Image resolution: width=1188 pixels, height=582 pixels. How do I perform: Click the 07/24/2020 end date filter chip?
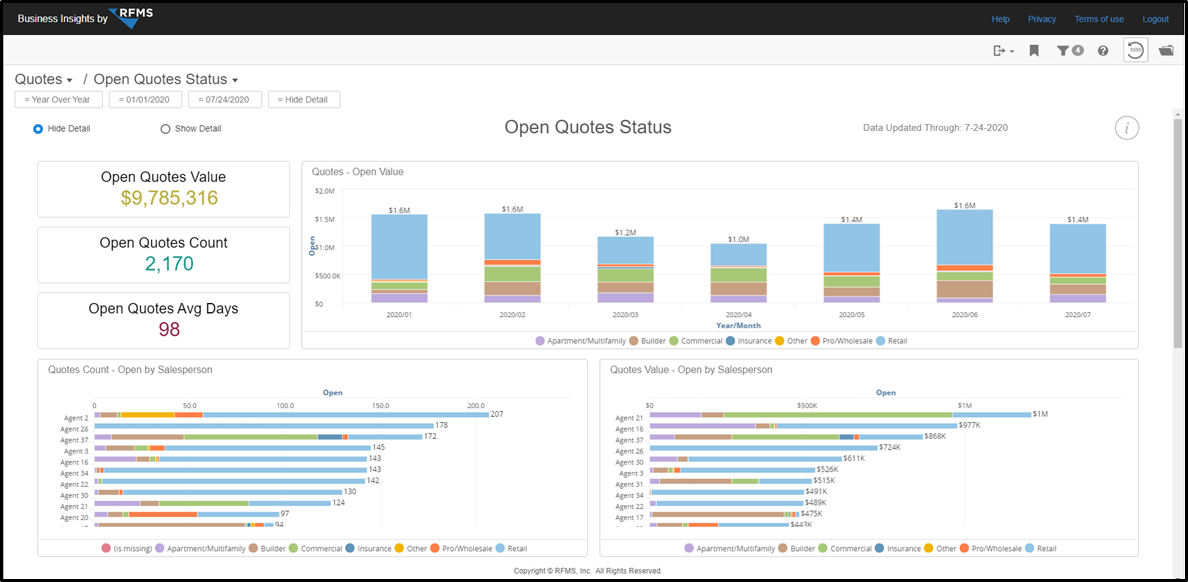pos(225,99)
